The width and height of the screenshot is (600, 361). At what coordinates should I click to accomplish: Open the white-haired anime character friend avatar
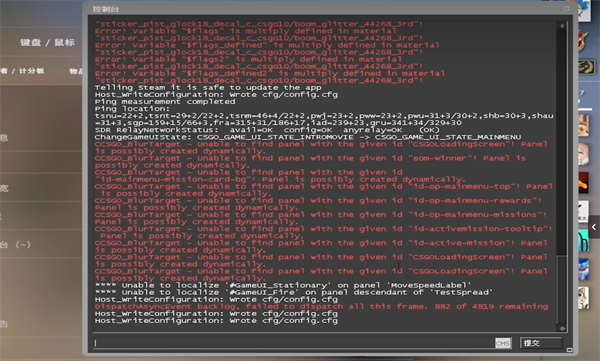pos(583,154)
